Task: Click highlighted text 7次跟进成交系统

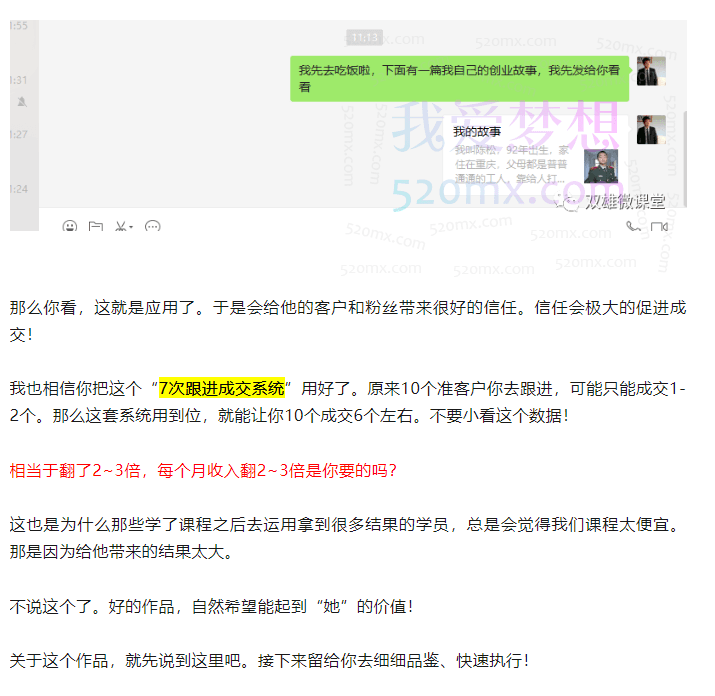Action: click(x=222, y=388)
